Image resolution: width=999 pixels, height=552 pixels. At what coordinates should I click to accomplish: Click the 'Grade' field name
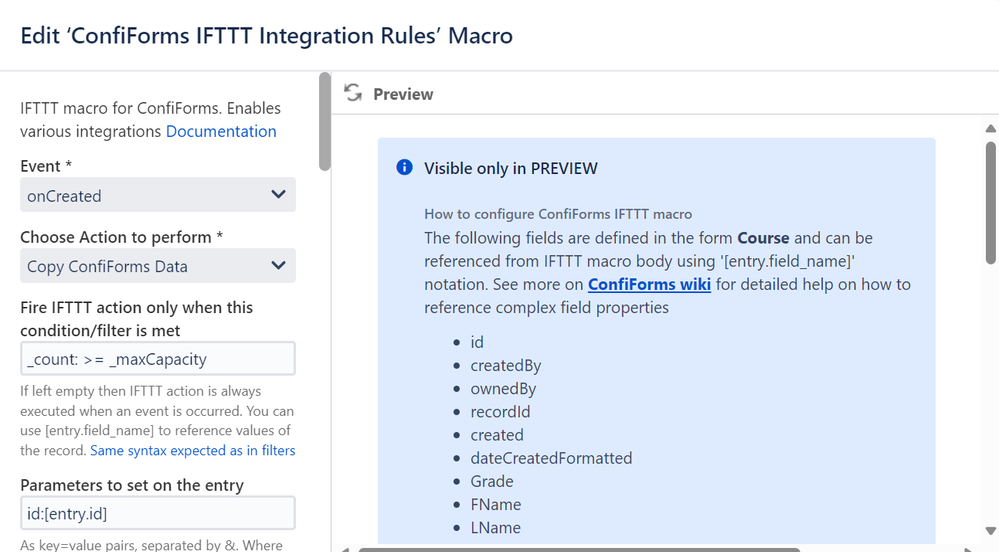coord(492,481)
